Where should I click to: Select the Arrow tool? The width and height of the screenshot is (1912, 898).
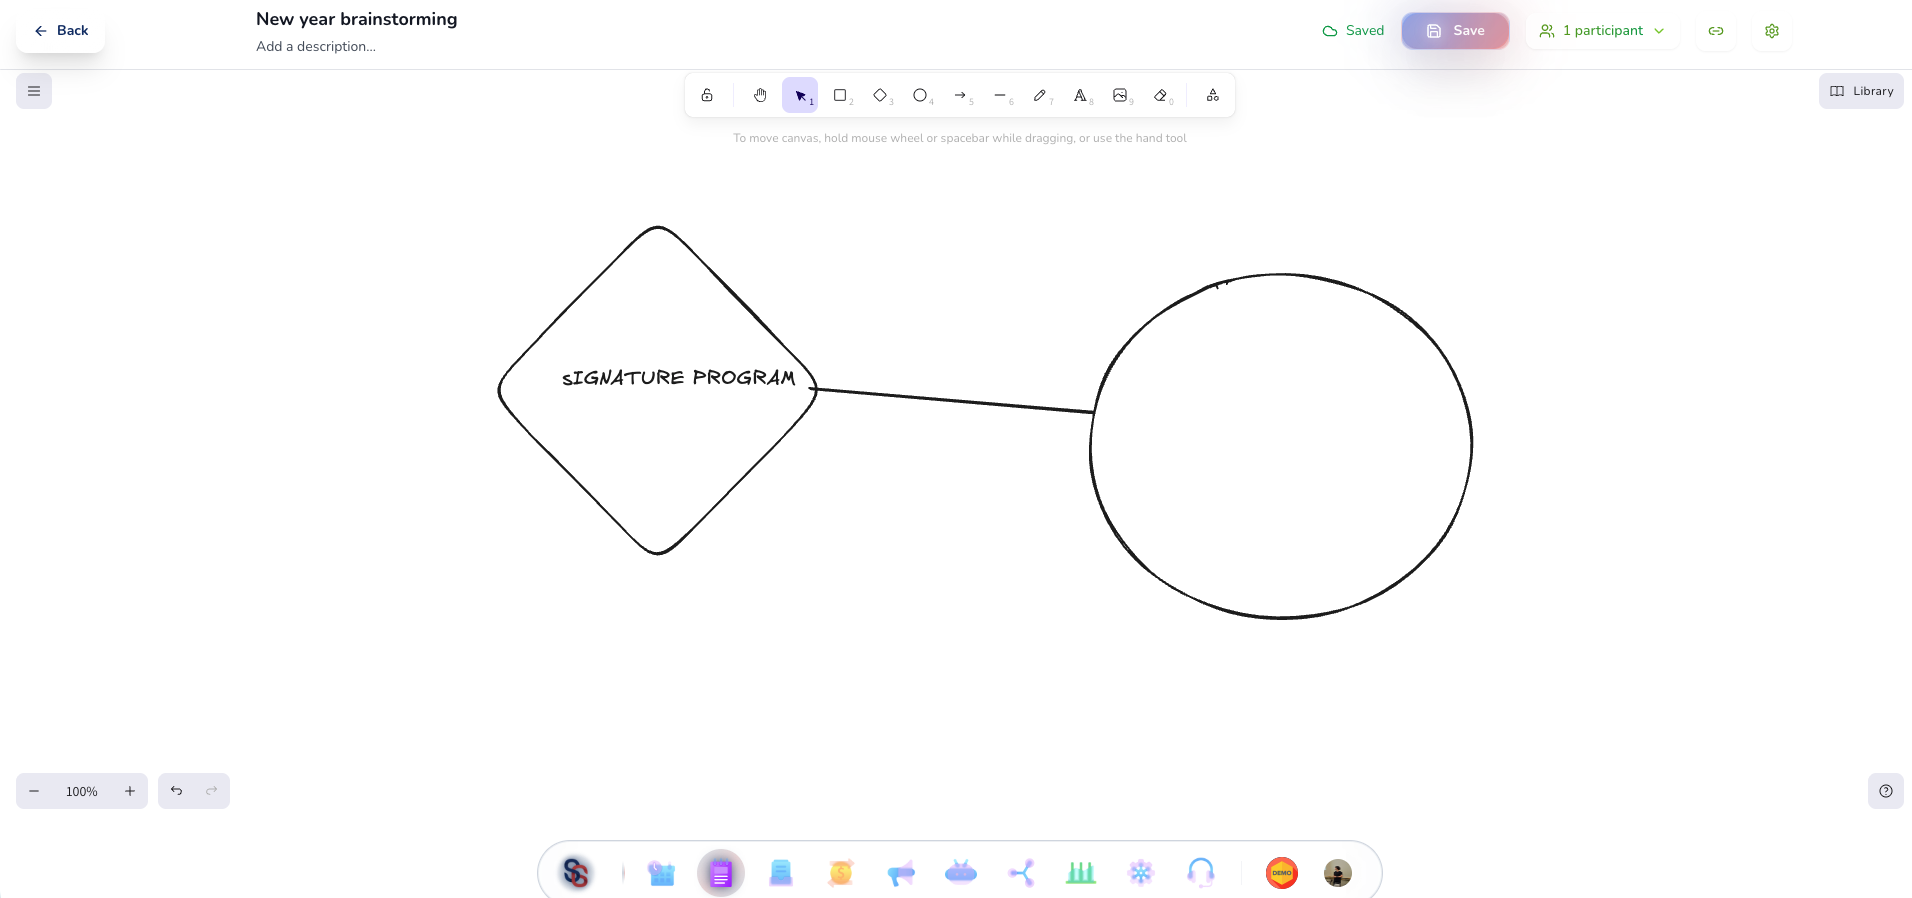[960, 95]
